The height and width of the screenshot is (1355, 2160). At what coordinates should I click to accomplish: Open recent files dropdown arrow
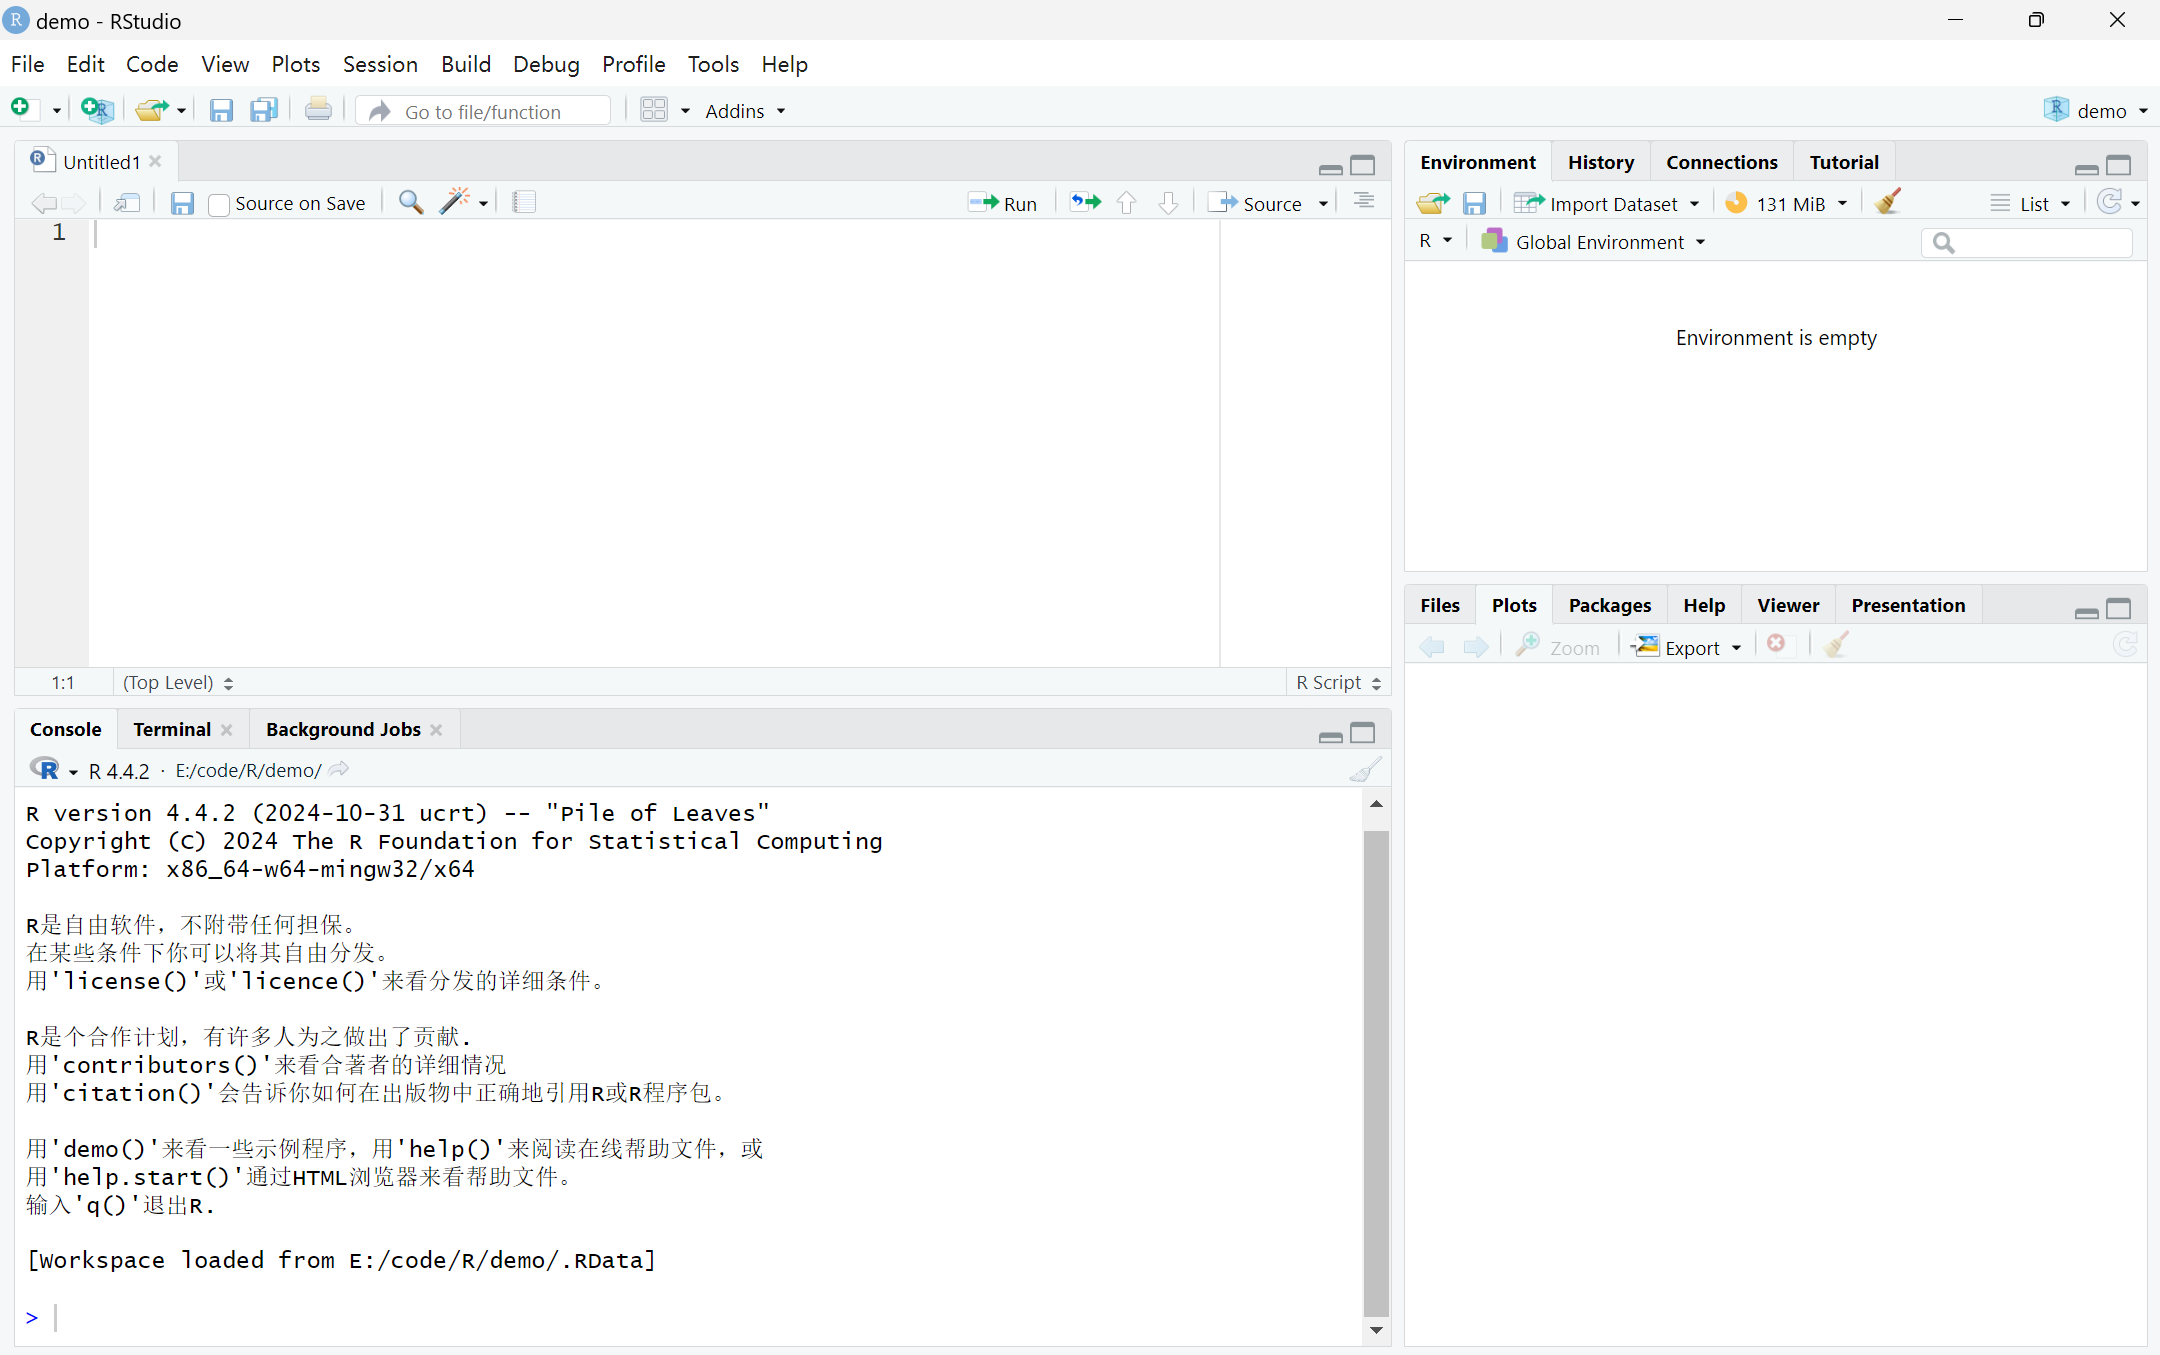[x=181, y=111]
